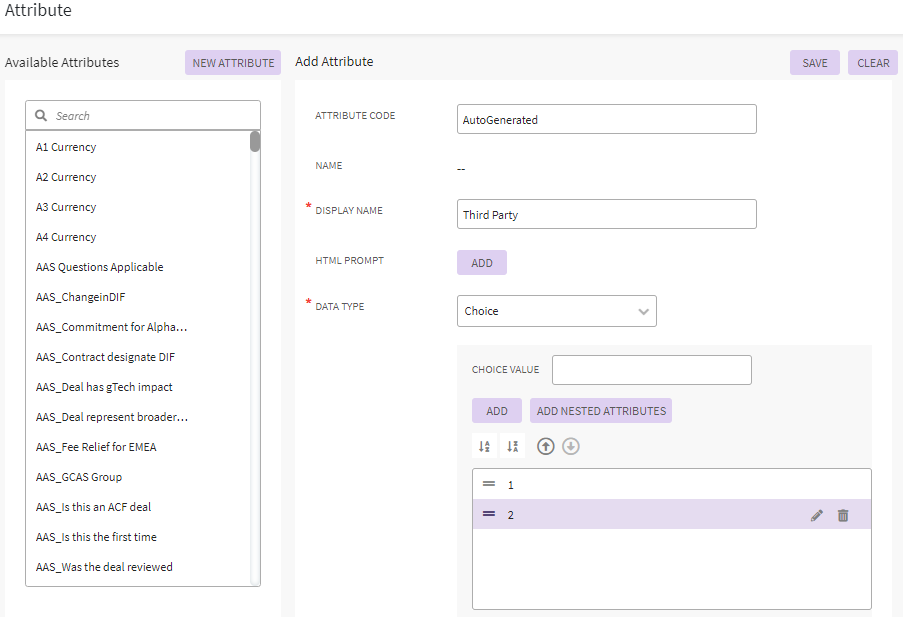Edit choice value 2 with pencil icon

(x=817, y=515)
